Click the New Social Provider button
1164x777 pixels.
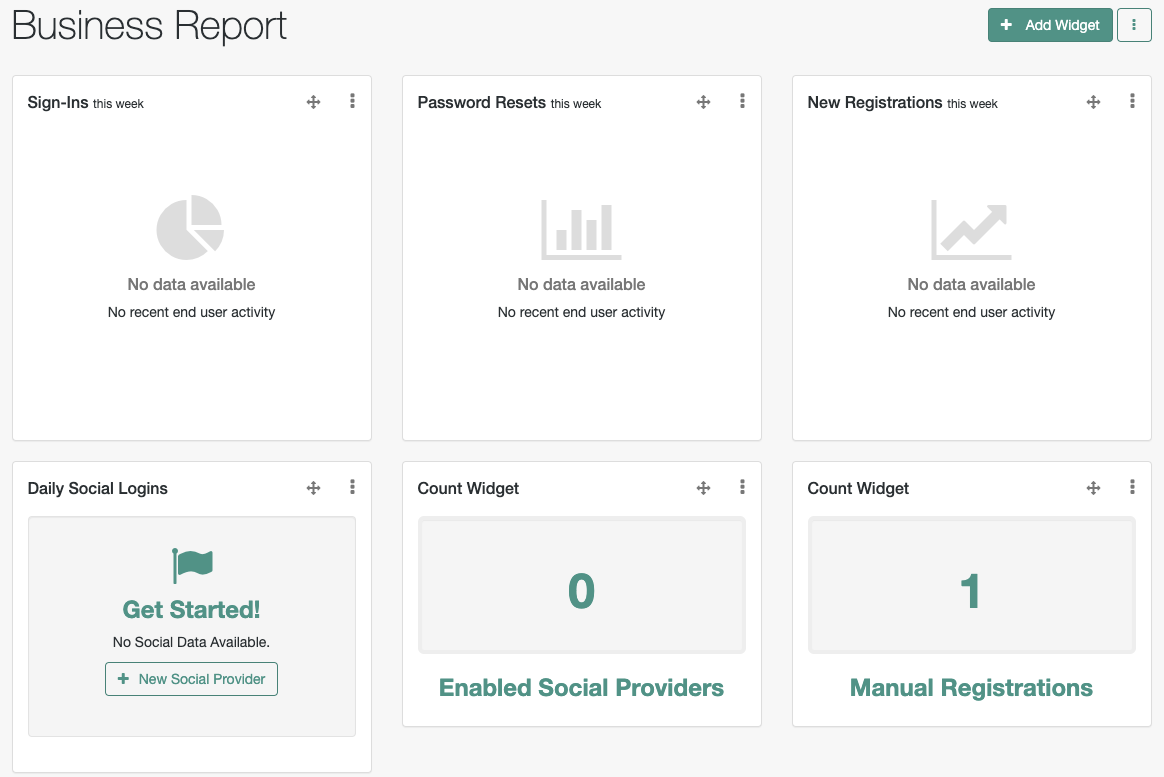click(191, 678)
